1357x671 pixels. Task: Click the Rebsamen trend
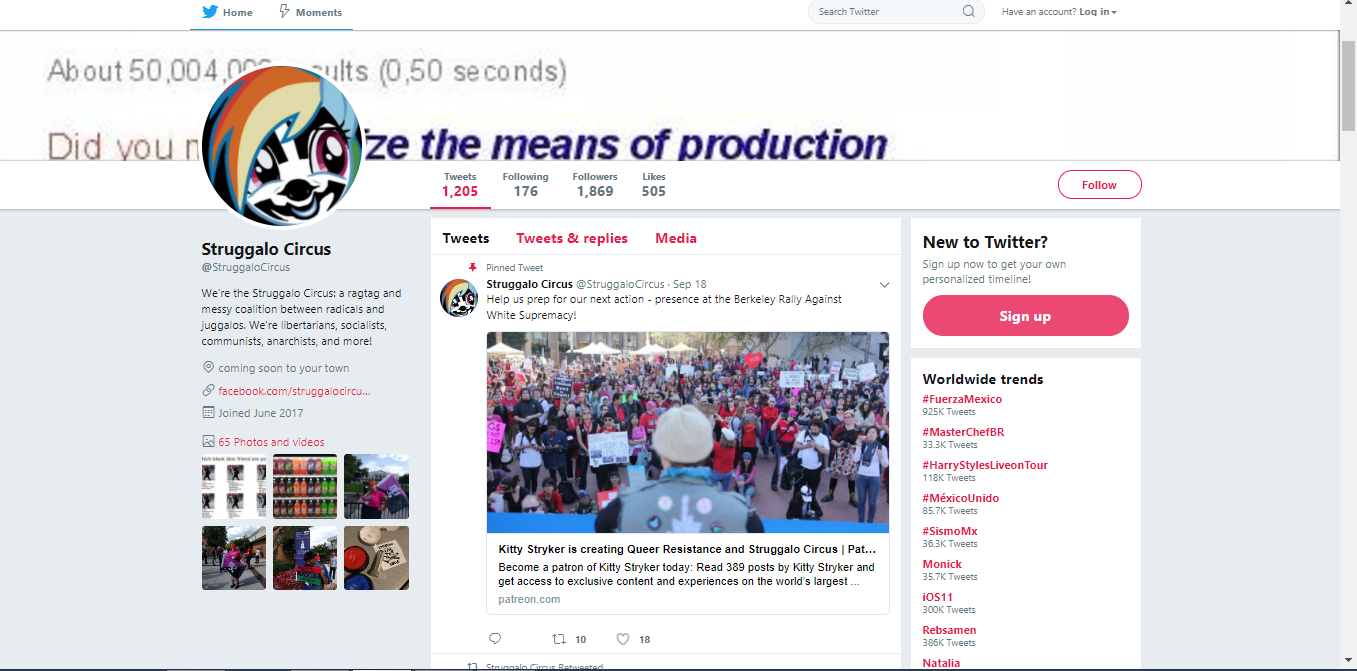(948, 630)
